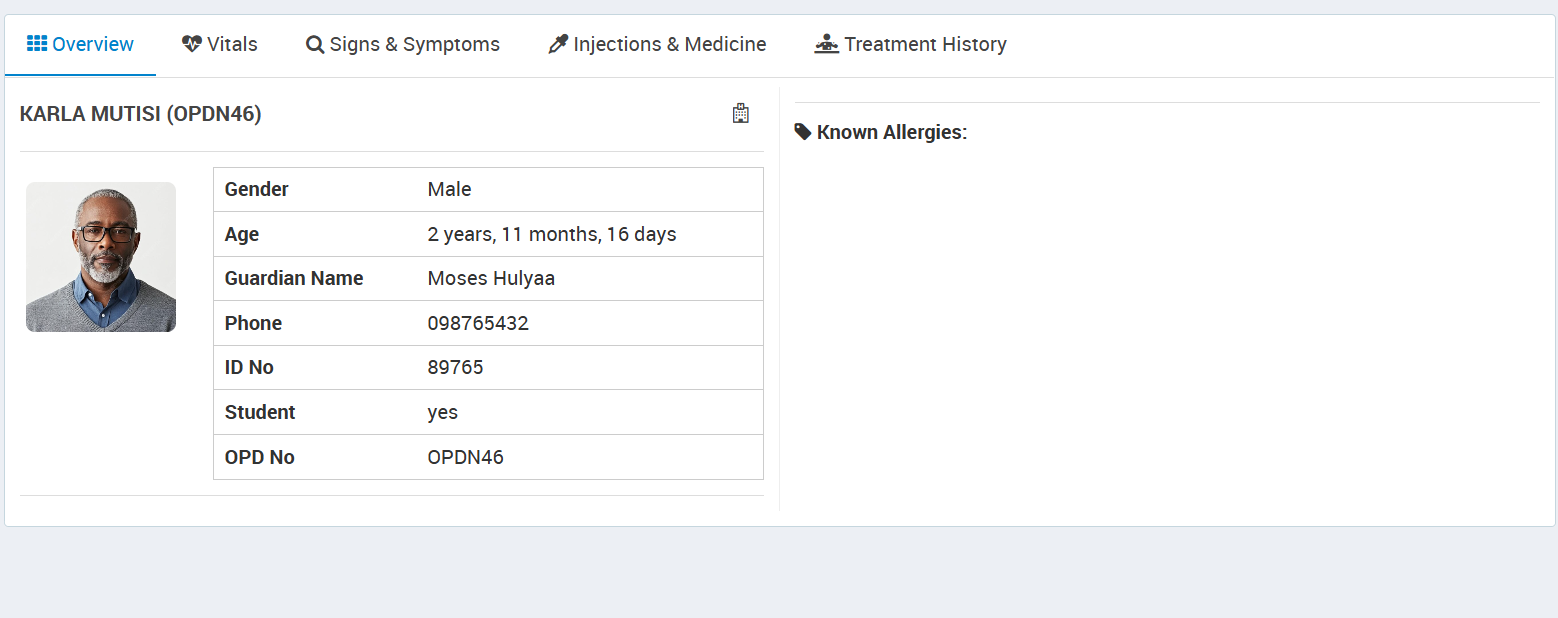Click the grid icon on the Overview tab
This screenshot has width=1558, height=618.
click(37, 44)
